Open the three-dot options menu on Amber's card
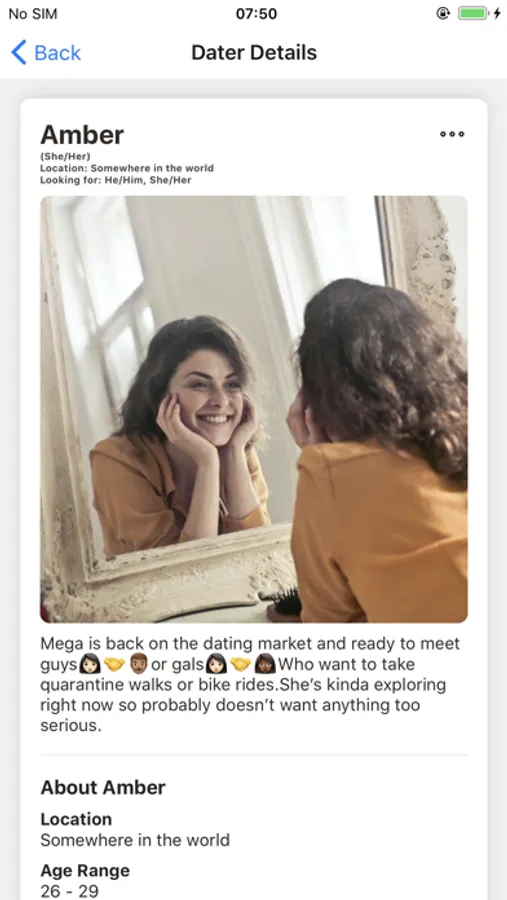The image size is (507, 900). [452, 134]
